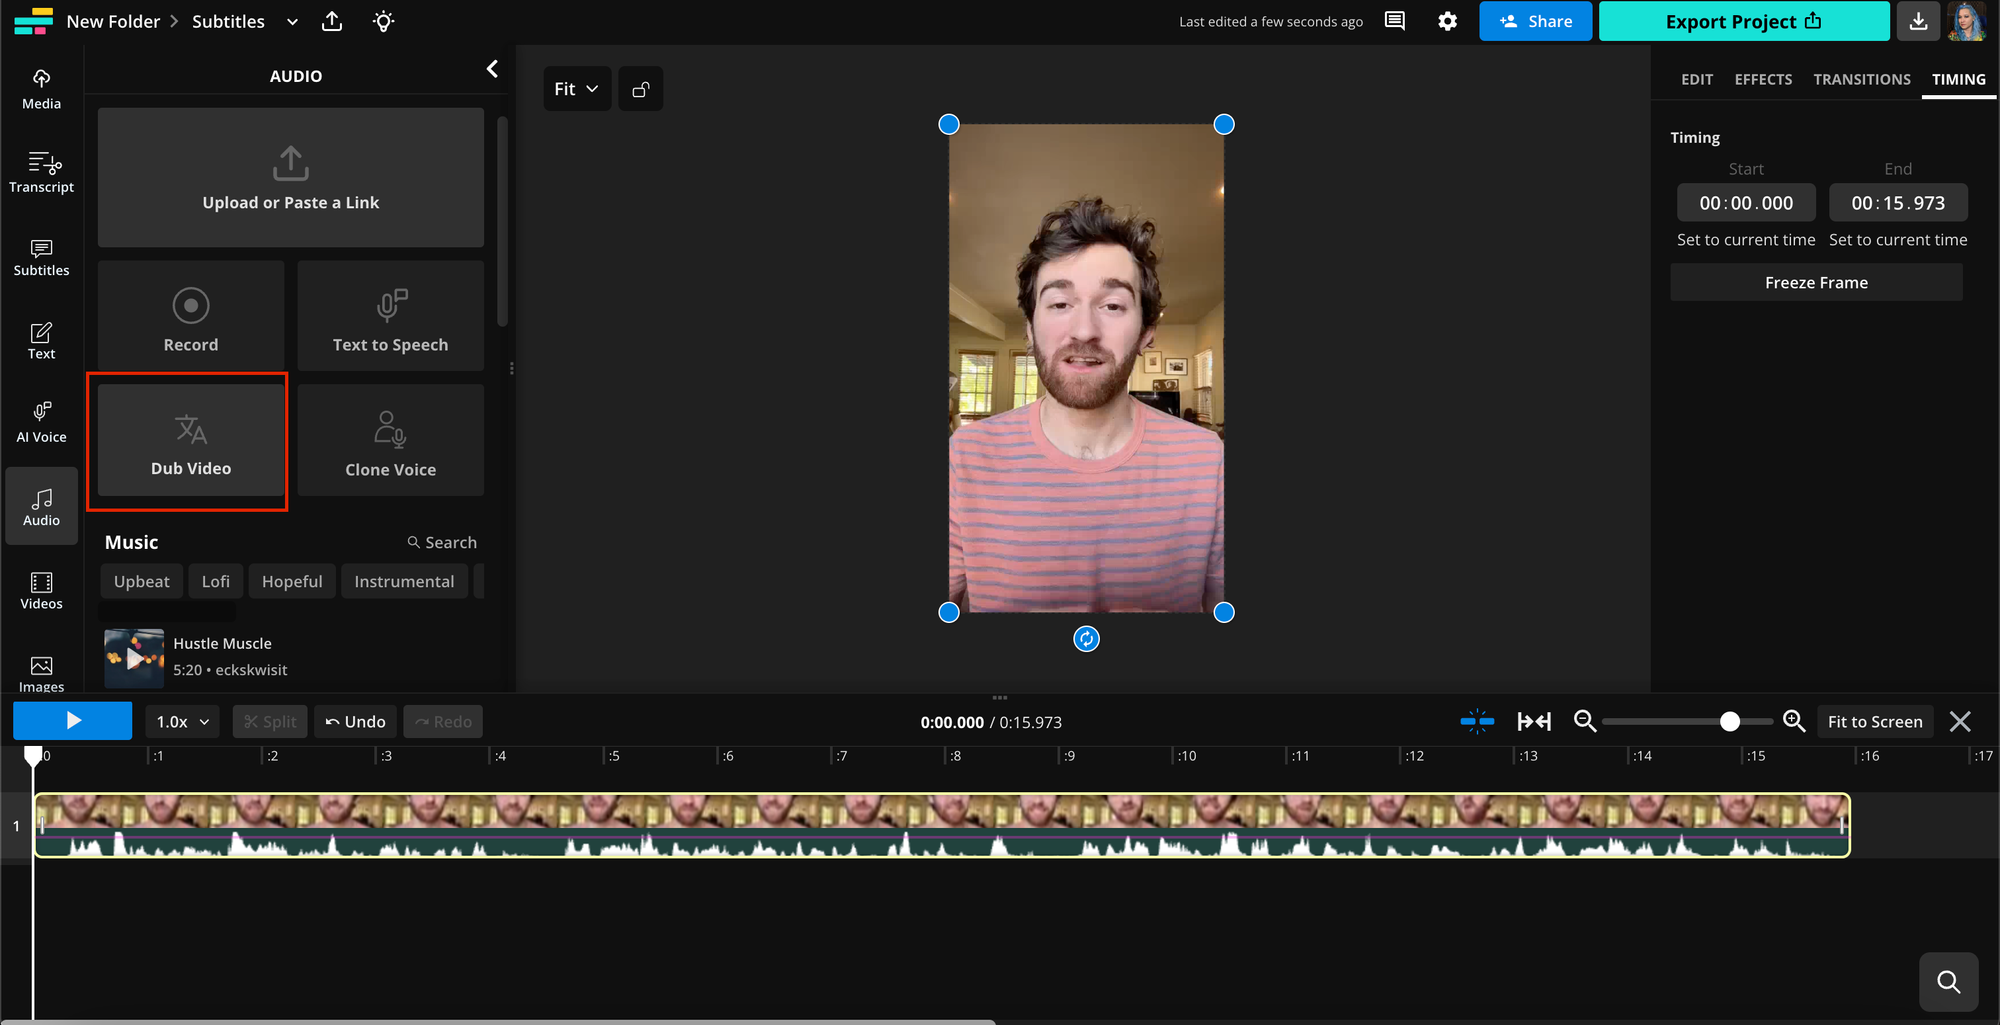Select the TIMING tab
Viewport: 2000px width, 1025px height.
[x=1958, y=79]
